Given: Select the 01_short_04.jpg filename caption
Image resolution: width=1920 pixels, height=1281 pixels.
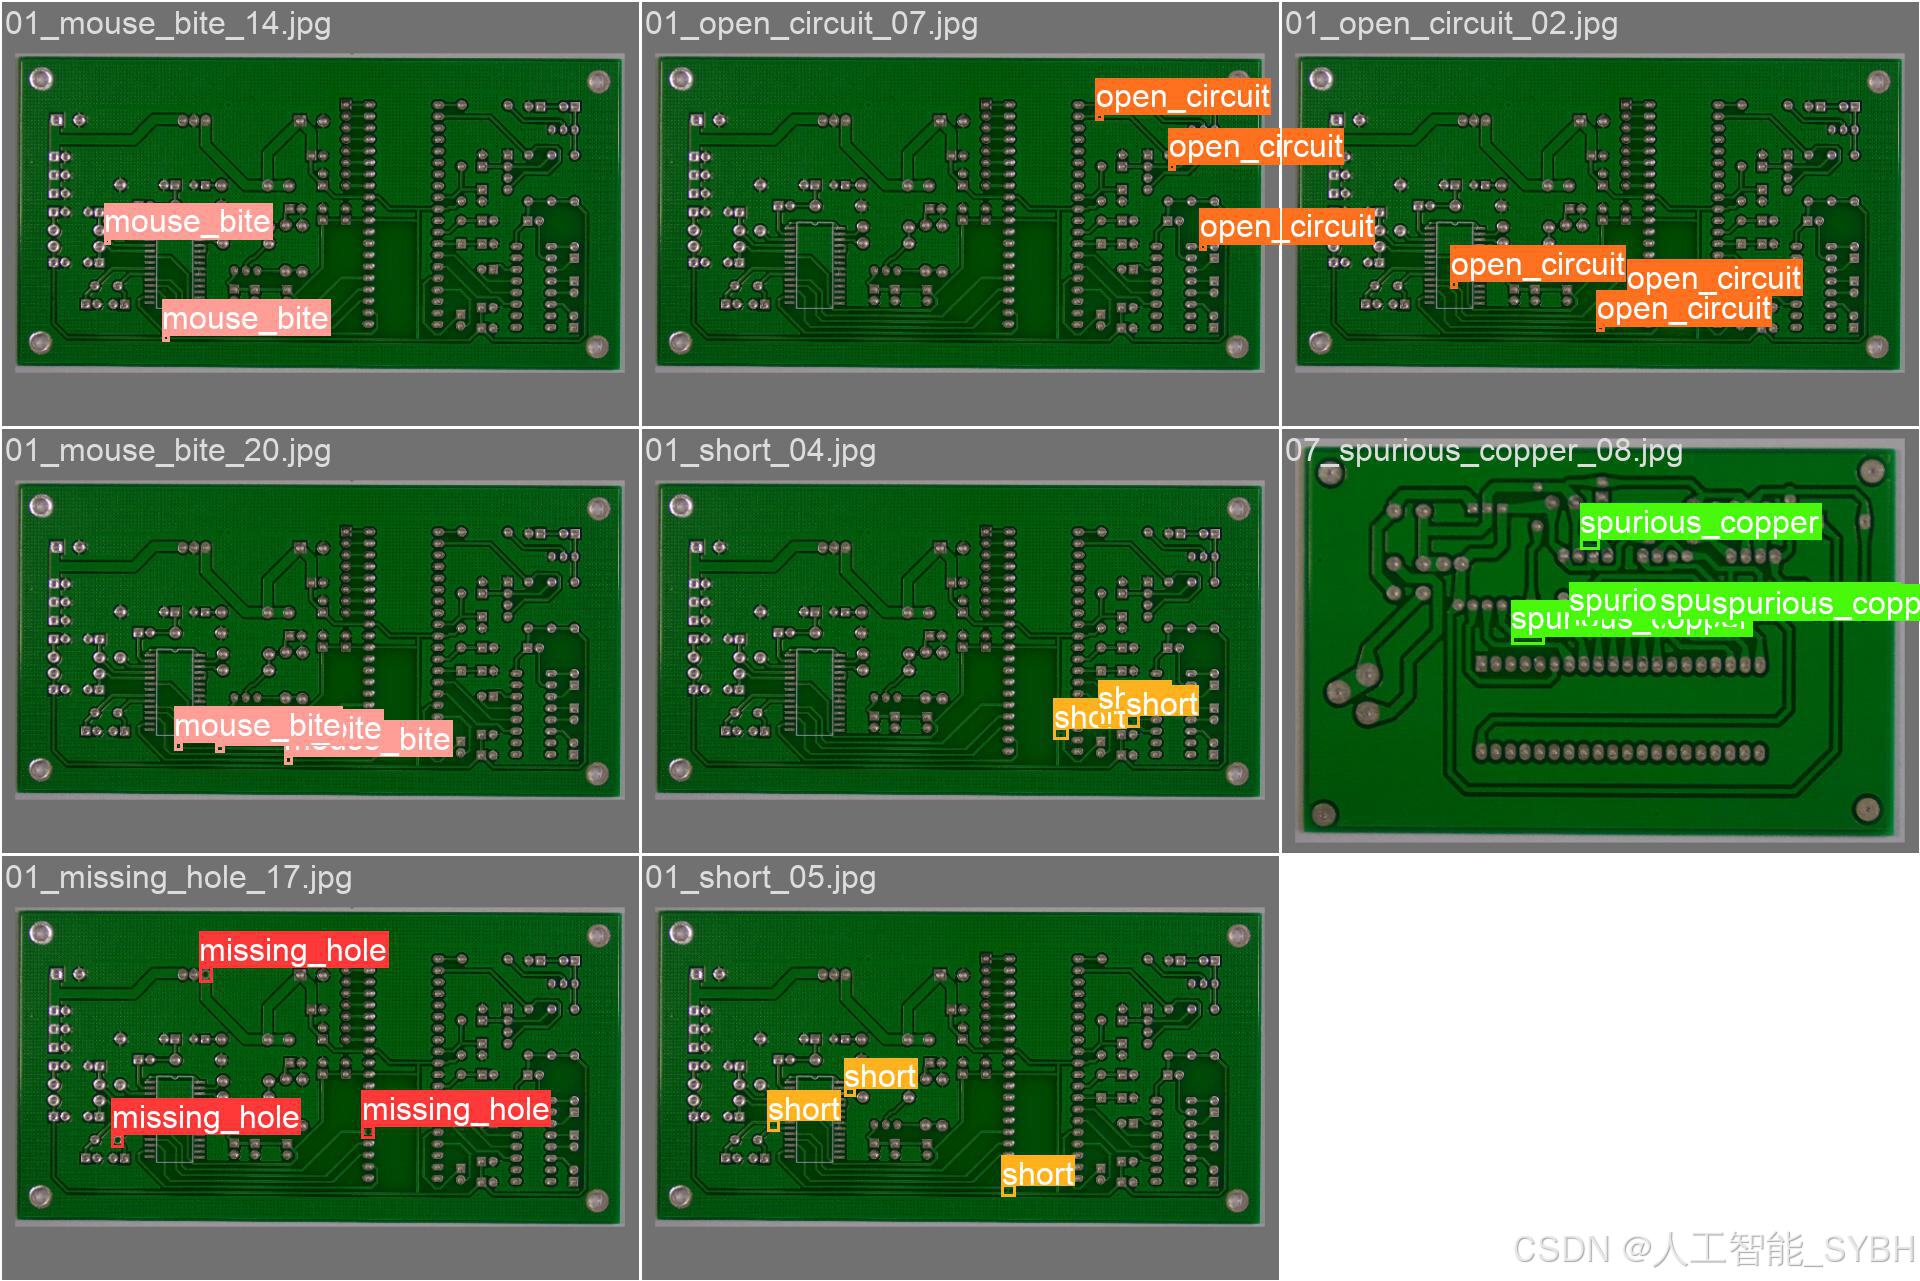Looking at the screenshot, I should (760, 450).
